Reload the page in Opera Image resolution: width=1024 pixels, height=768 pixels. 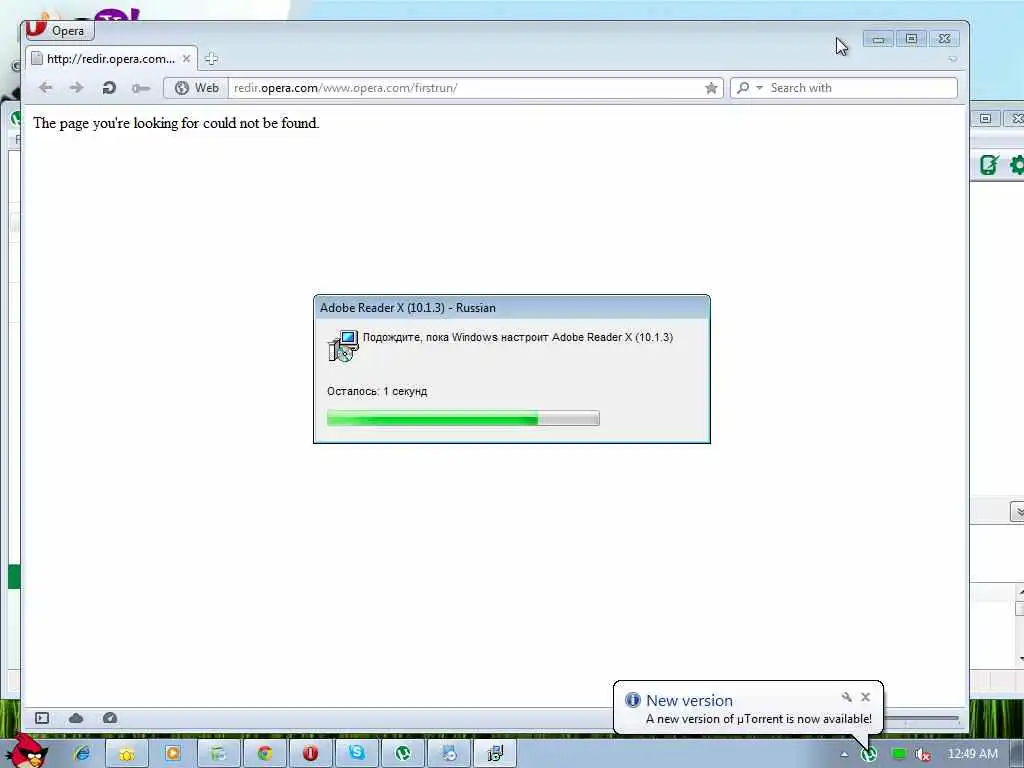pos(108,88)
